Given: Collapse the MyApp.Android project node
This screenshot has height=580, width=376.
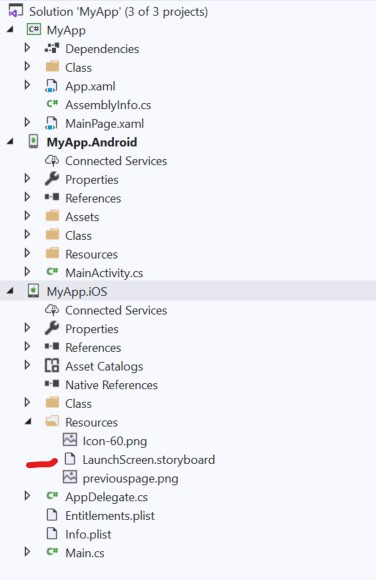Looking at the screenshot, I should 10,142.
